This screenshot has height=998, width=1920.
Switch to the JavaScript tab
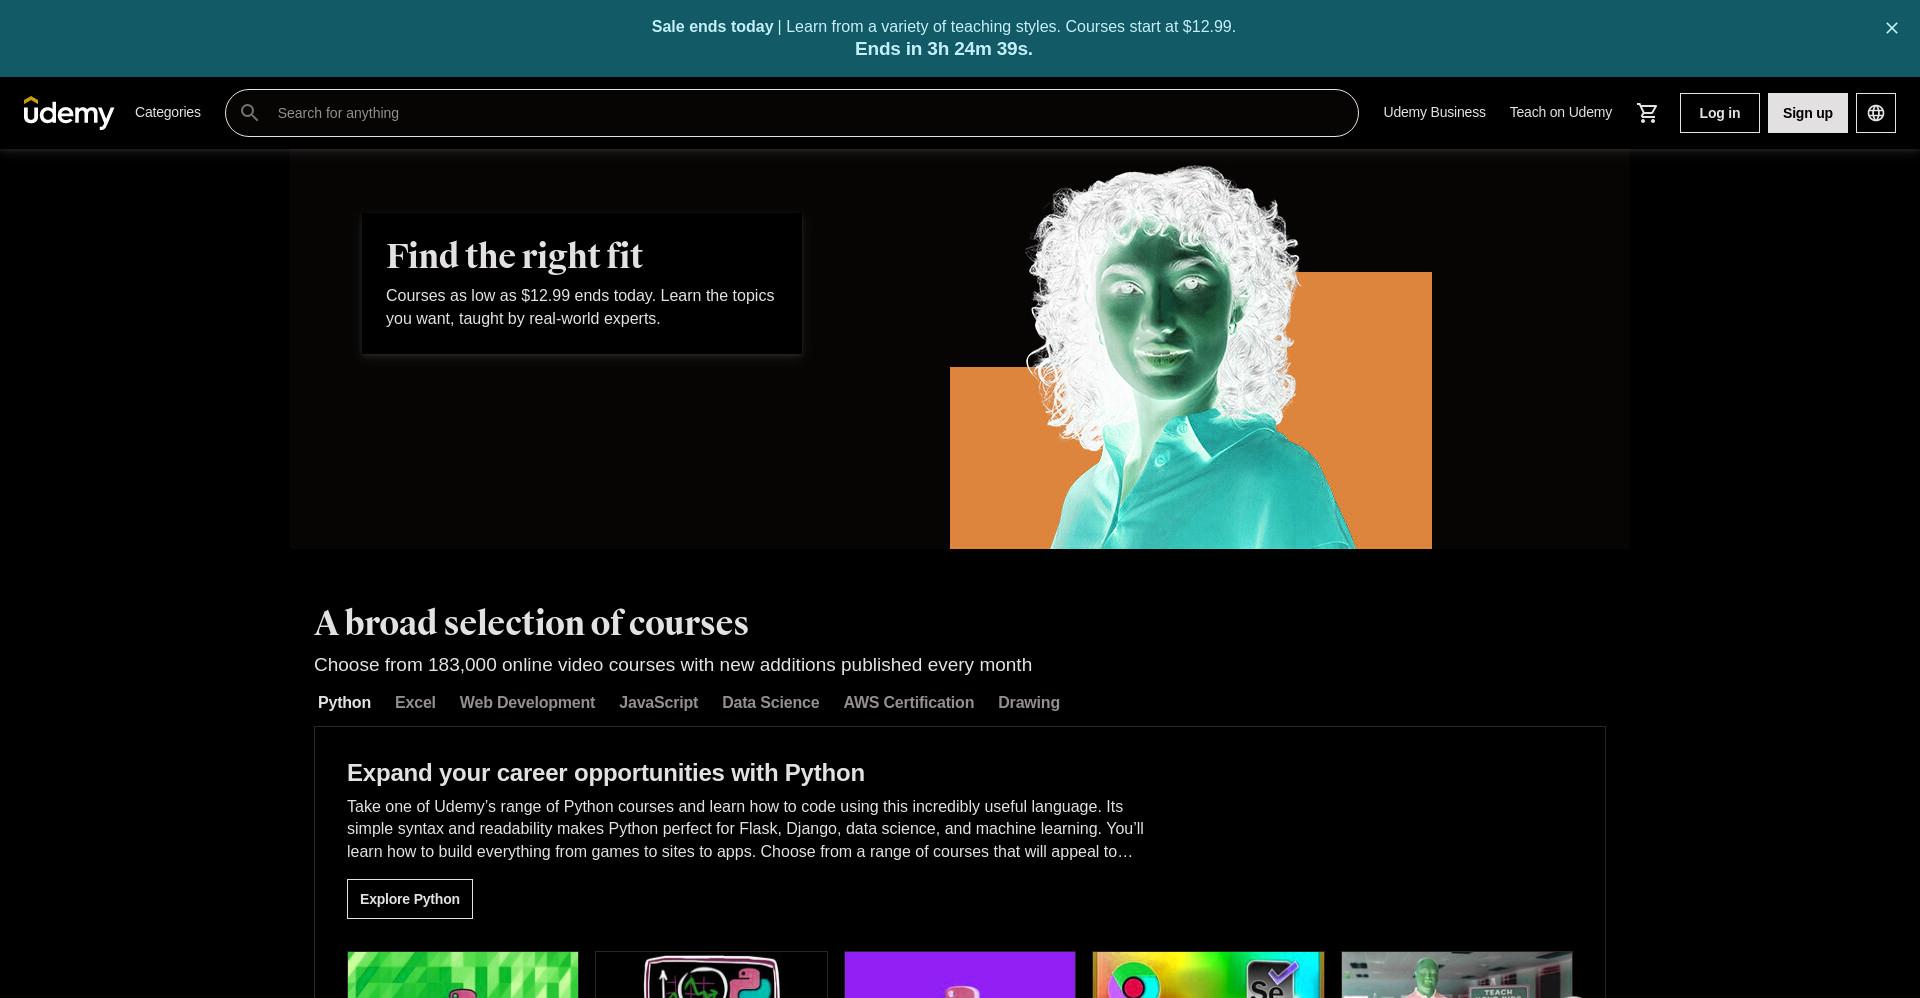pyautogui.click(x=658, y=702)
